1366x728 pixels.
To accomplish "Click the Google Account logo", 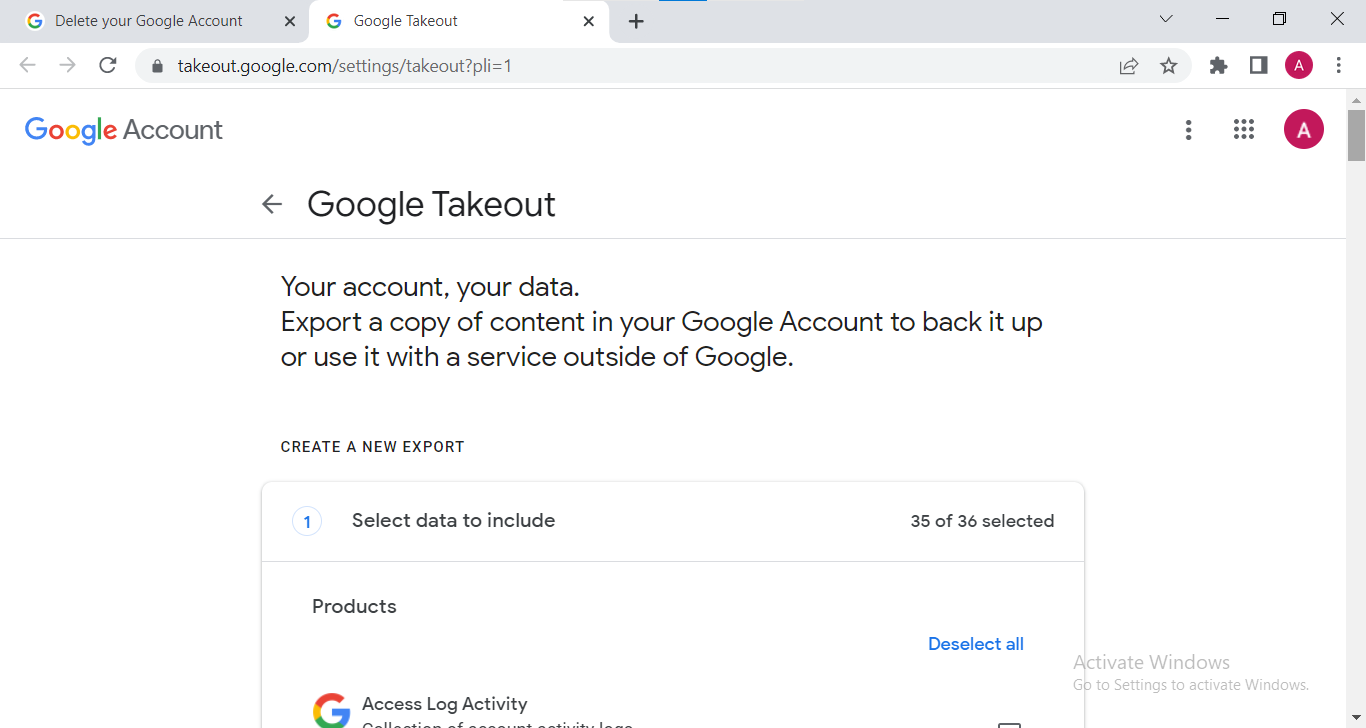I will click(124, 130).
